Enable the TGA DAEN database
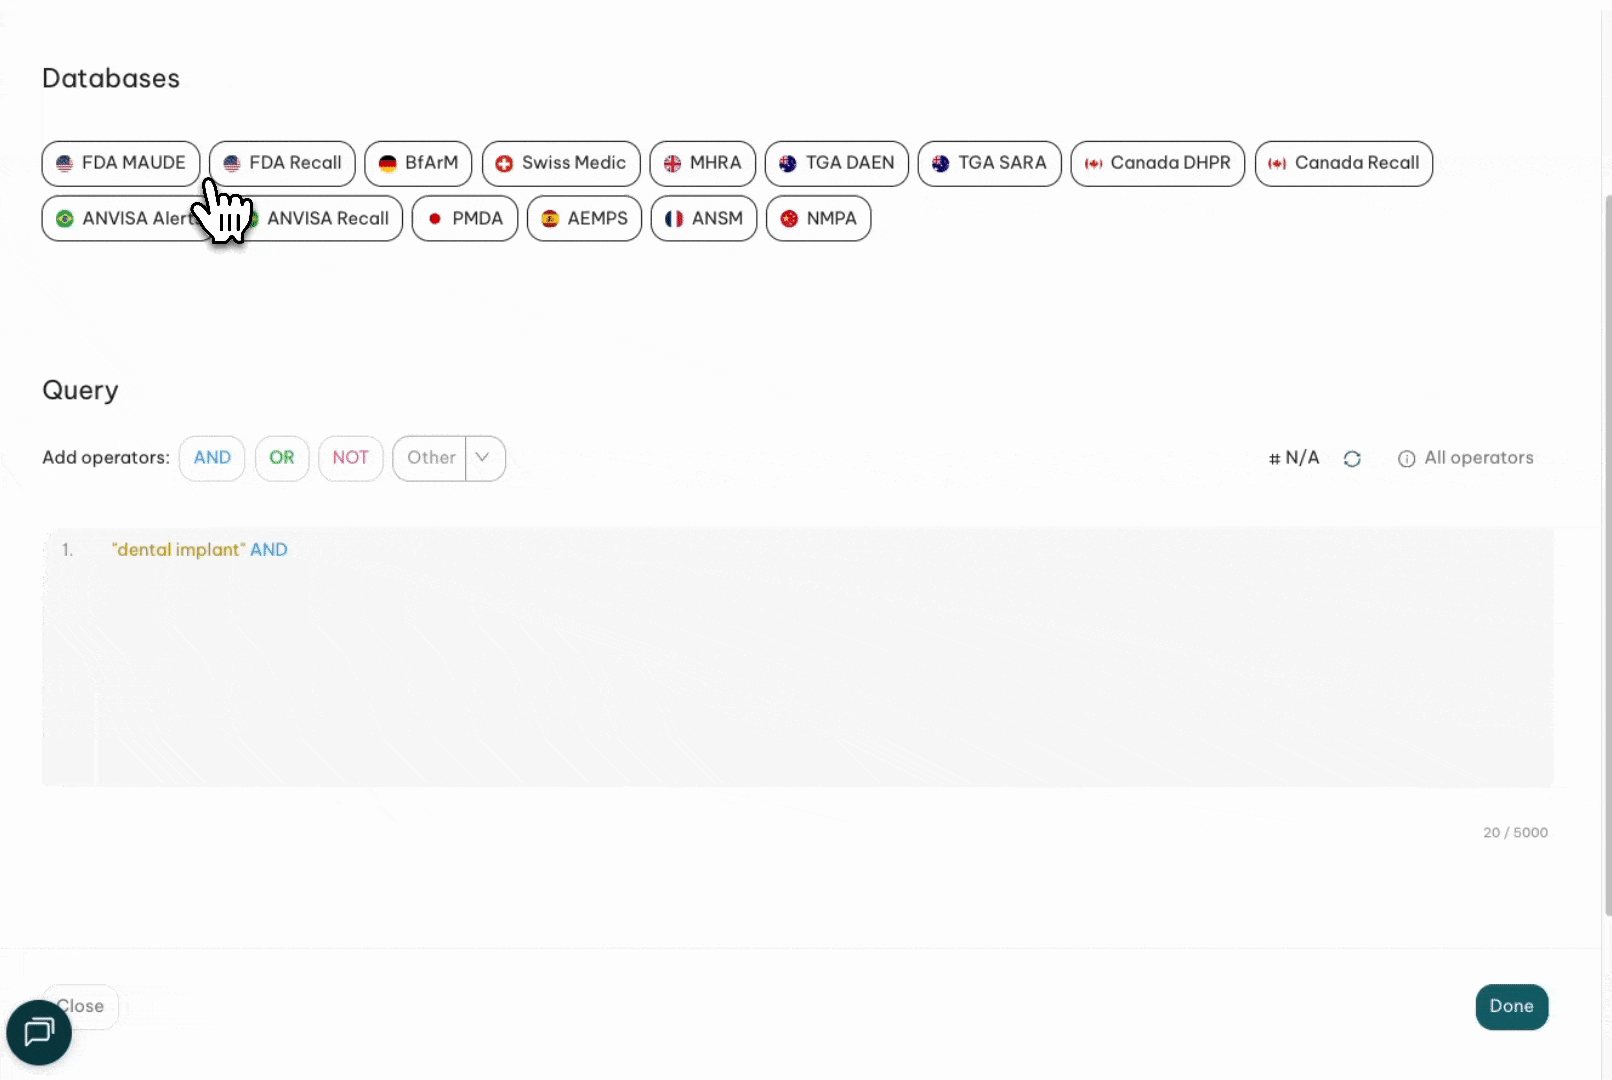The image size is (1612, 1080). 836,163
